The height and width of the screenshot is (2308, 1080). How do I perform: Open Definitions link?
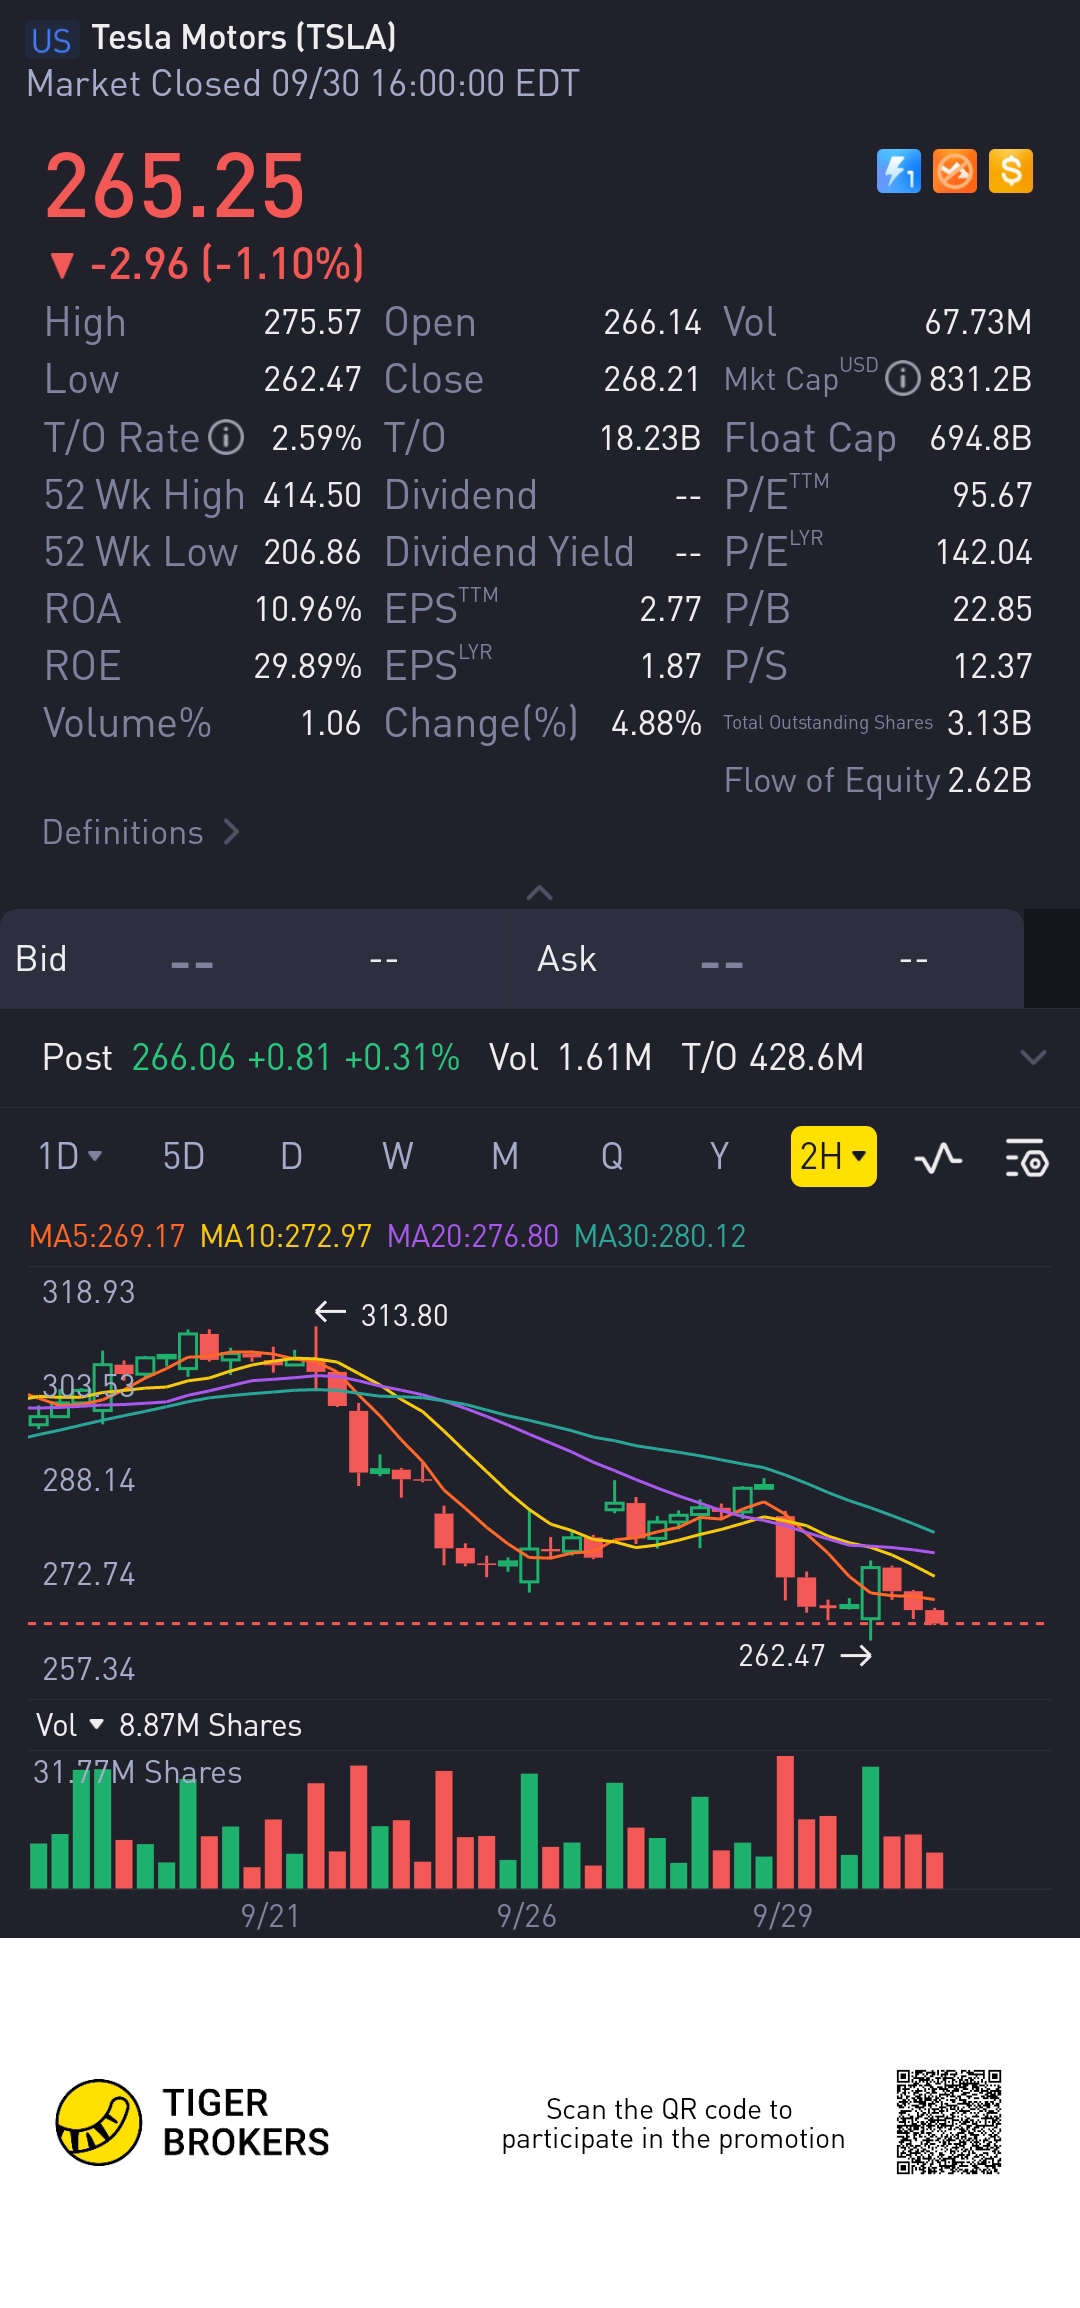point(141,832)
